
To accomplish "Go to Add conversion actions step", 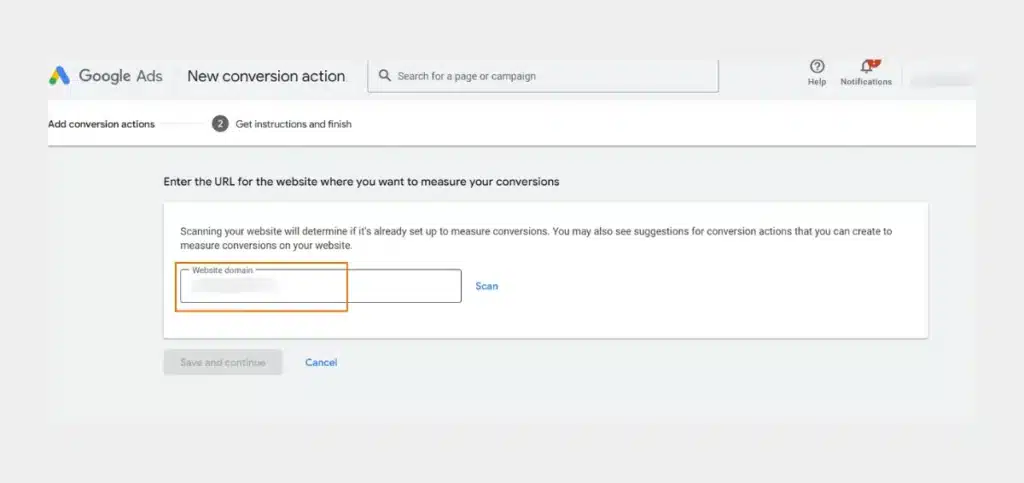I will 101,124.
